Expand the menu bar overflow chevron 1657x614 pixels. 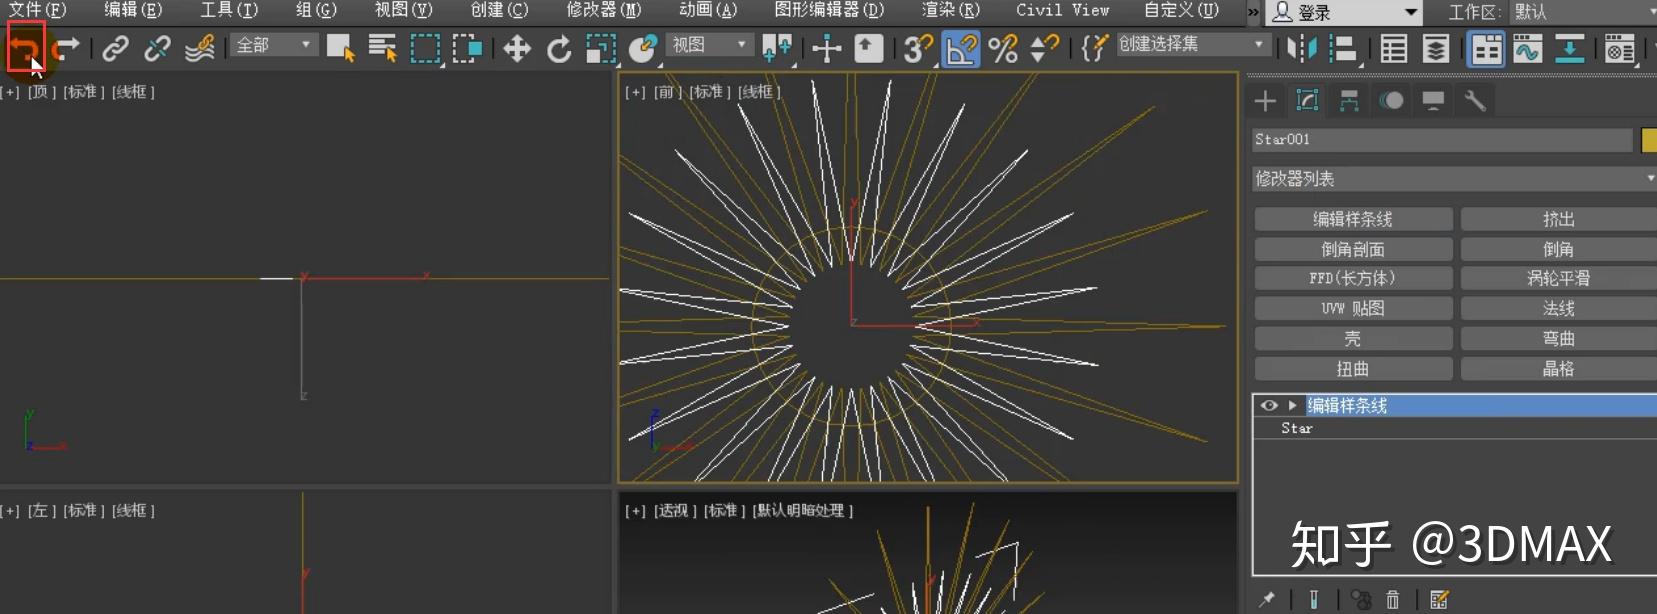pos(1253,12)
